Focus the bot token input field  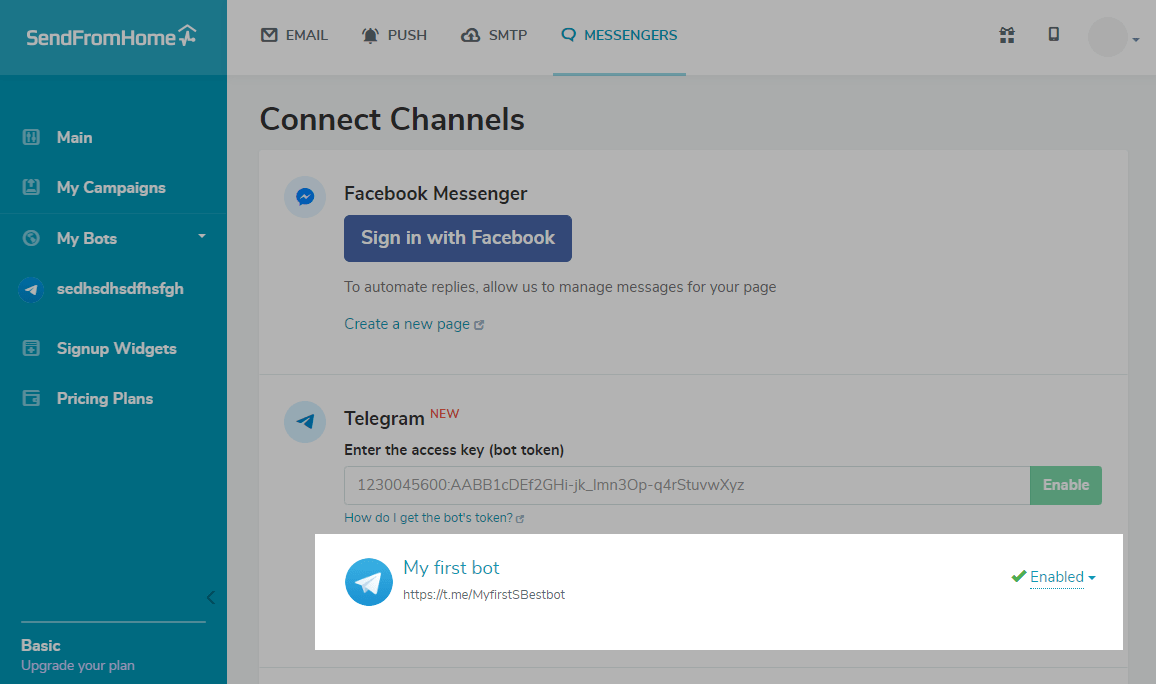point(686,485)
